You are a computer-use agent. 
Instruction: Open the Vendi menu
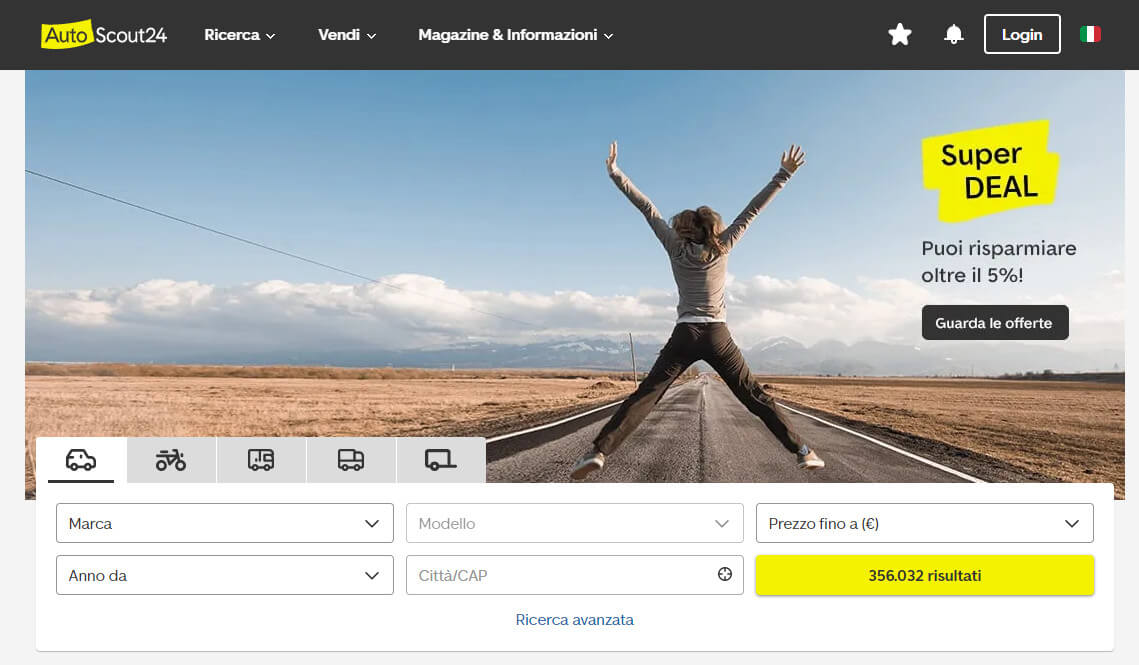tap(347, 35)
